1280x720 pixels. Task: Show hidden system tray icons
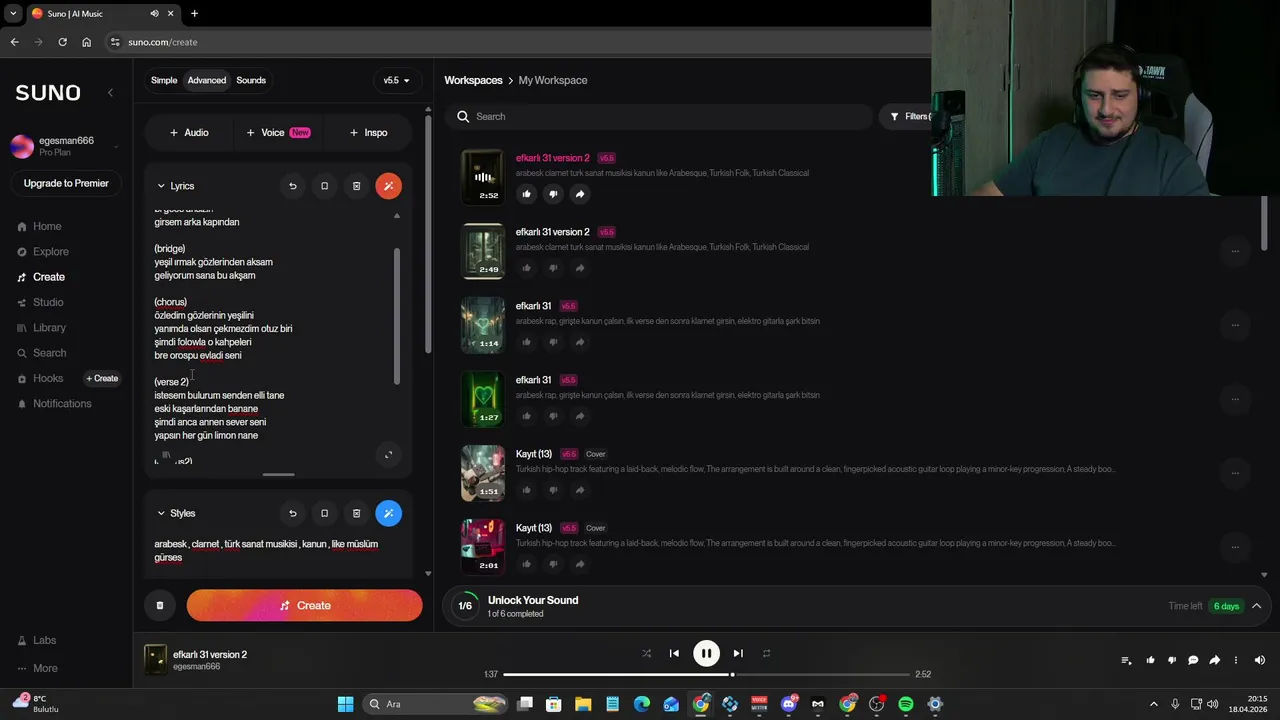pyautogui.click(x=1153, y=704)
